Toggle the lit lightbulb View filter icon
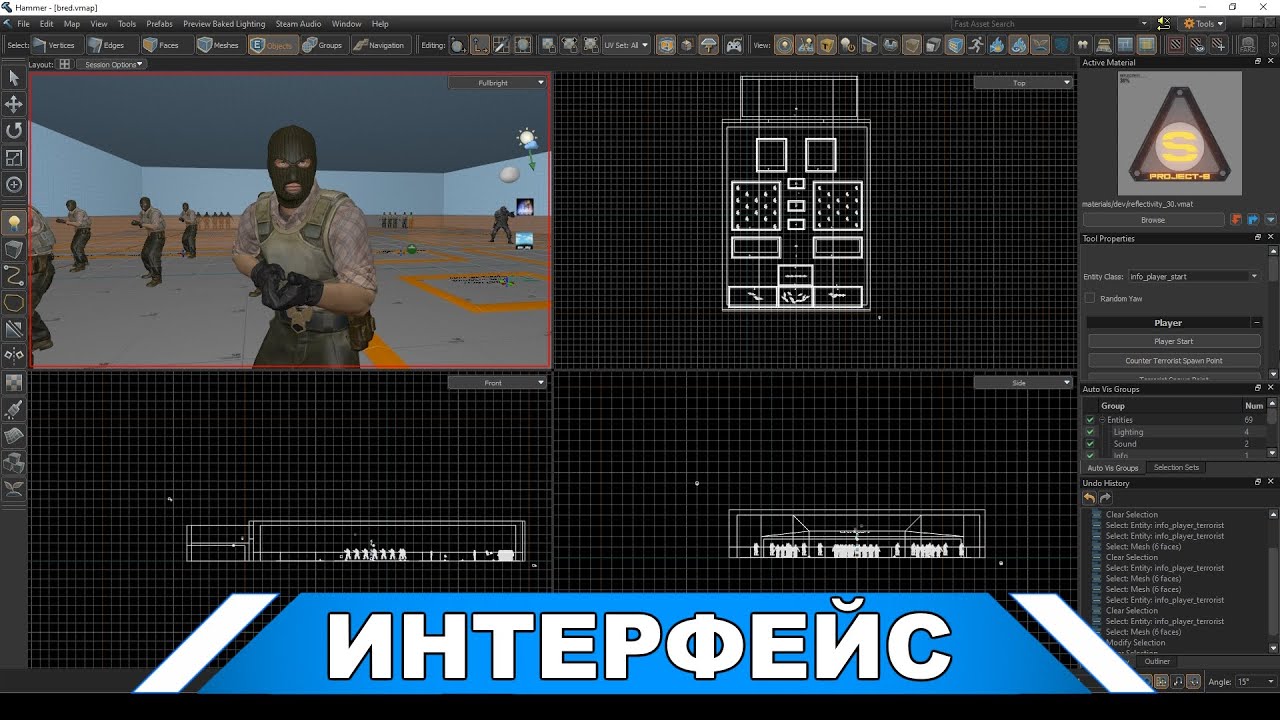Screen dimensions: 1280x720 click(x=848, y=45)
